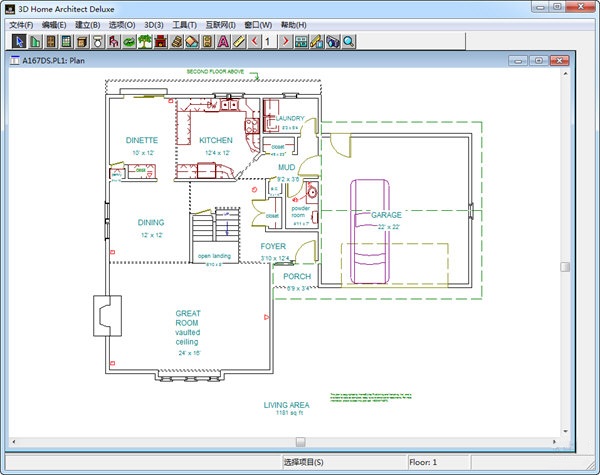Screen dimensions: 600x475
Task: Go up one floor with right arrow
Action: [x=285, y=41]
